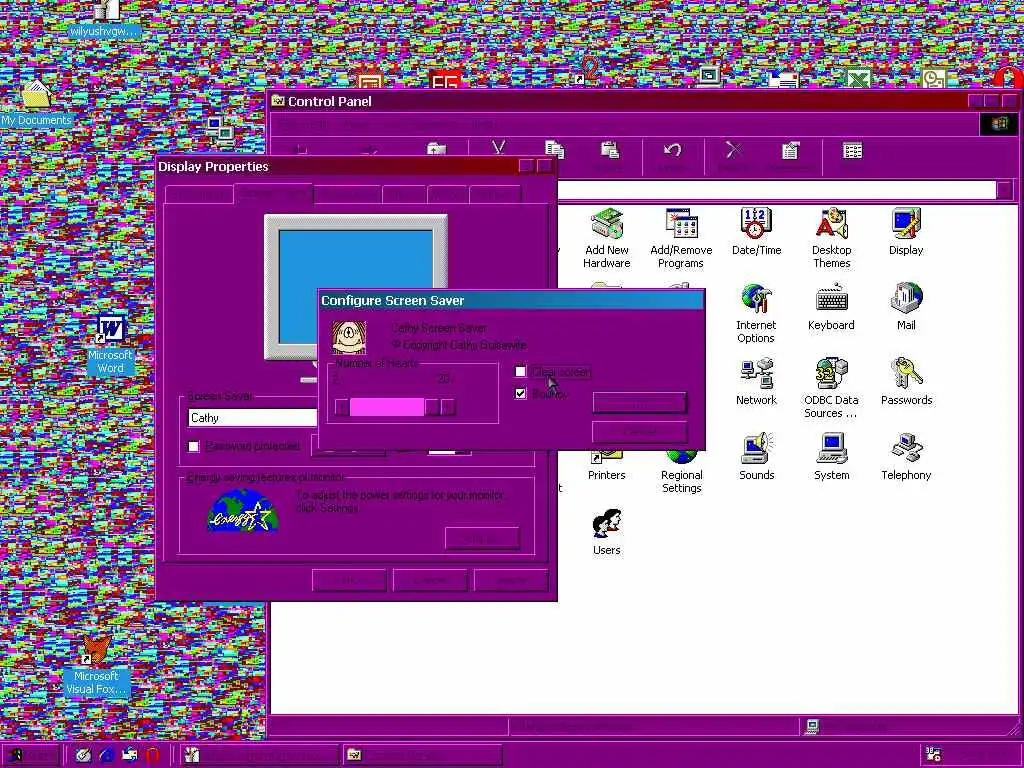Switch to first tab in Display Properties
The height and width of the screenshot is (768, 1024).
199,195
